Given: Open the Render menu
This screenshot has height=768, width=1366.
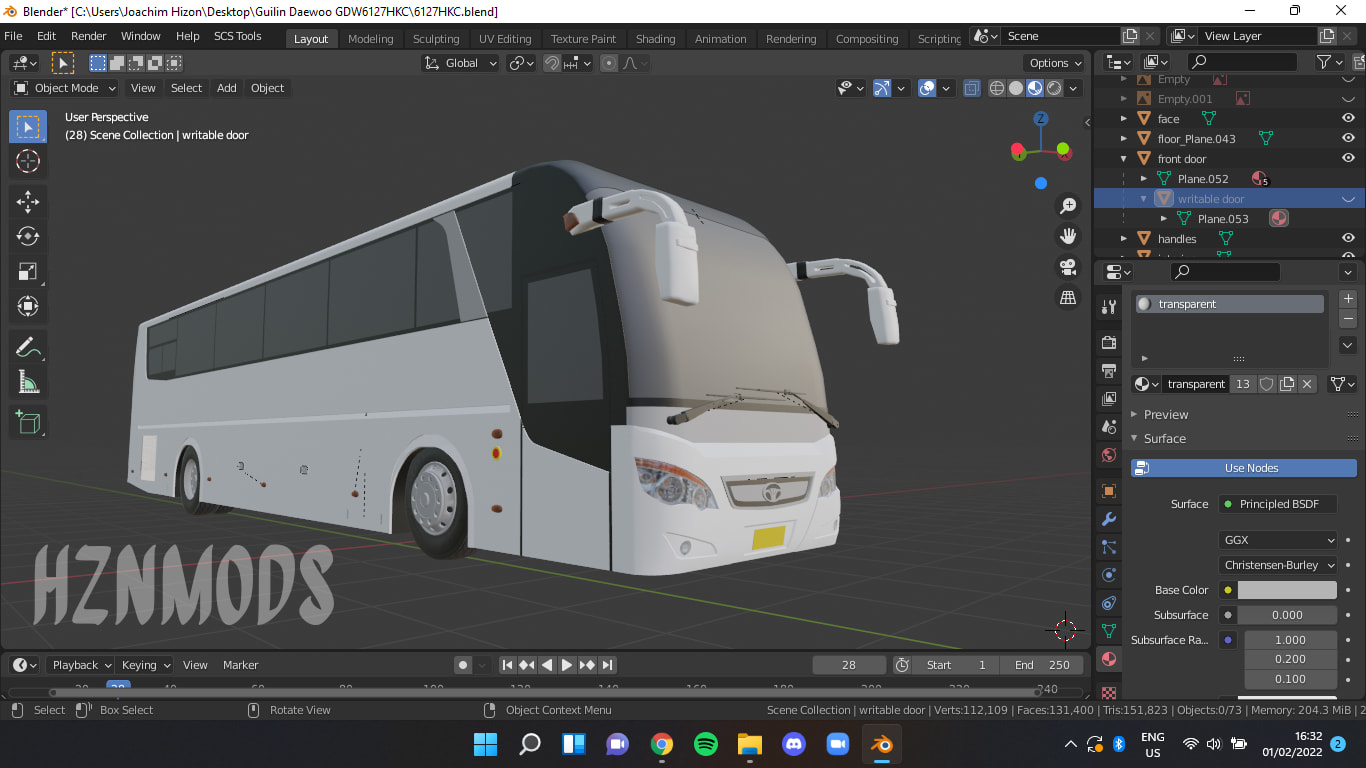Looking at the screenshot, I should 89,36.
